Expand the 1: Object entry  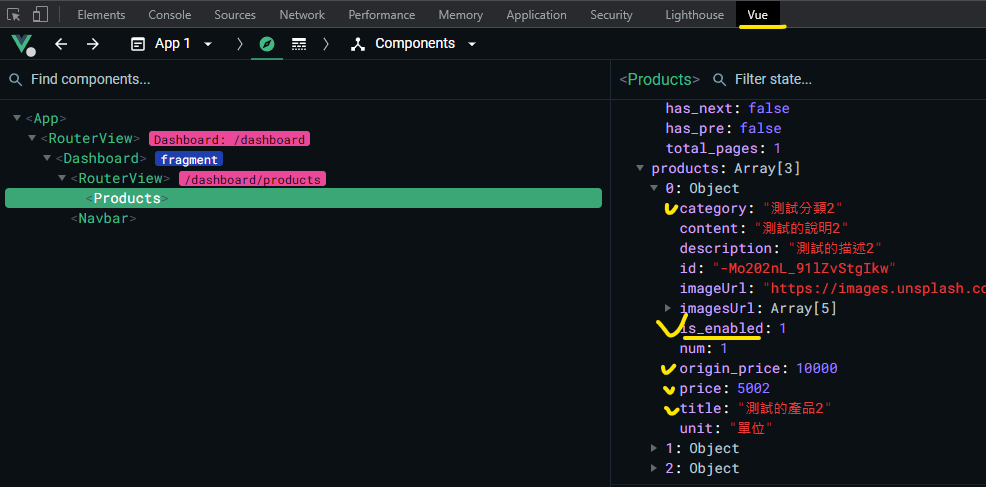tap(655, 448)
